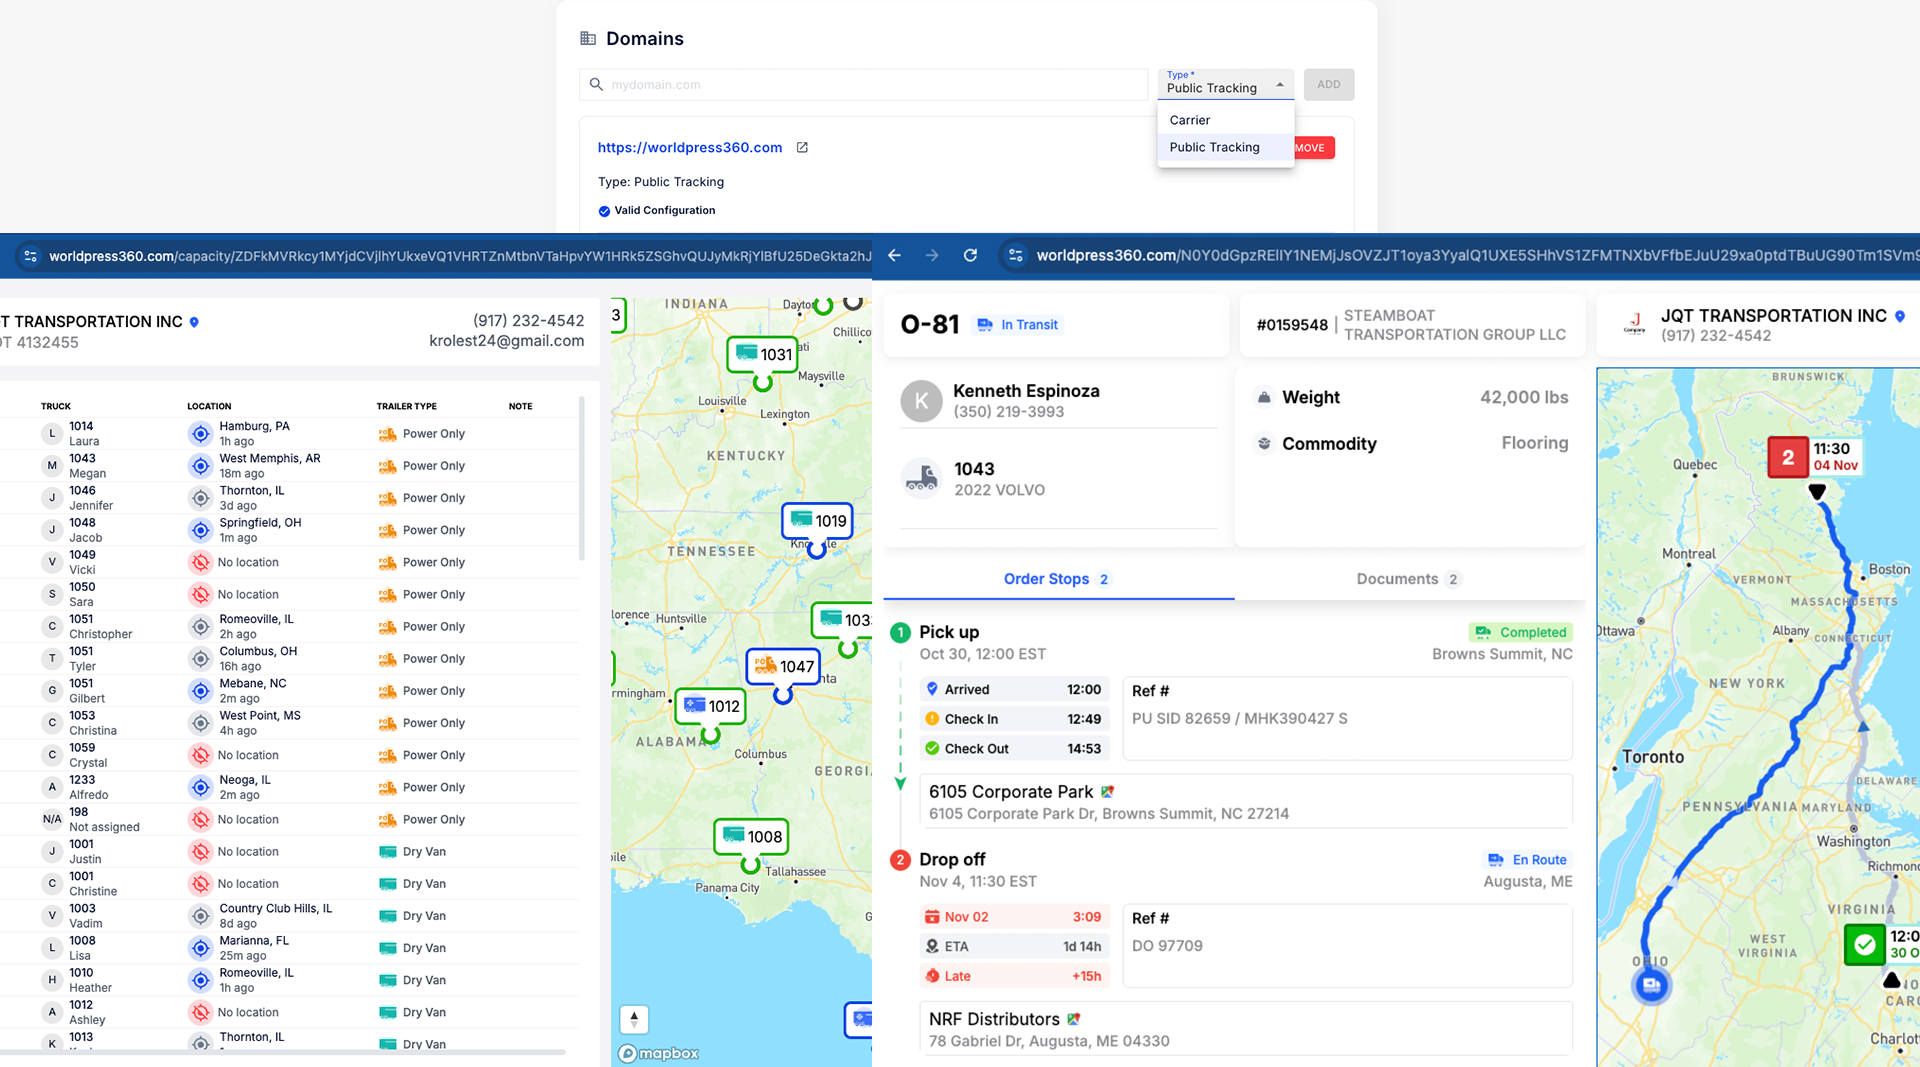Click location icon for truck 1014 Hamburg
1920x1067 pixels.
(x=200, y=434)
